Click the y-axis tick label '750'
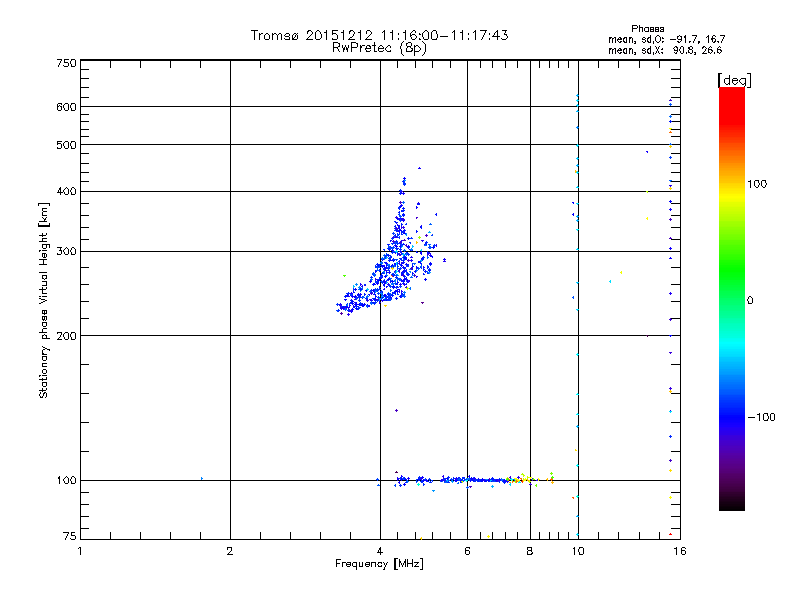The height and width of the screenshot is (600, 800). pos(66,63)
